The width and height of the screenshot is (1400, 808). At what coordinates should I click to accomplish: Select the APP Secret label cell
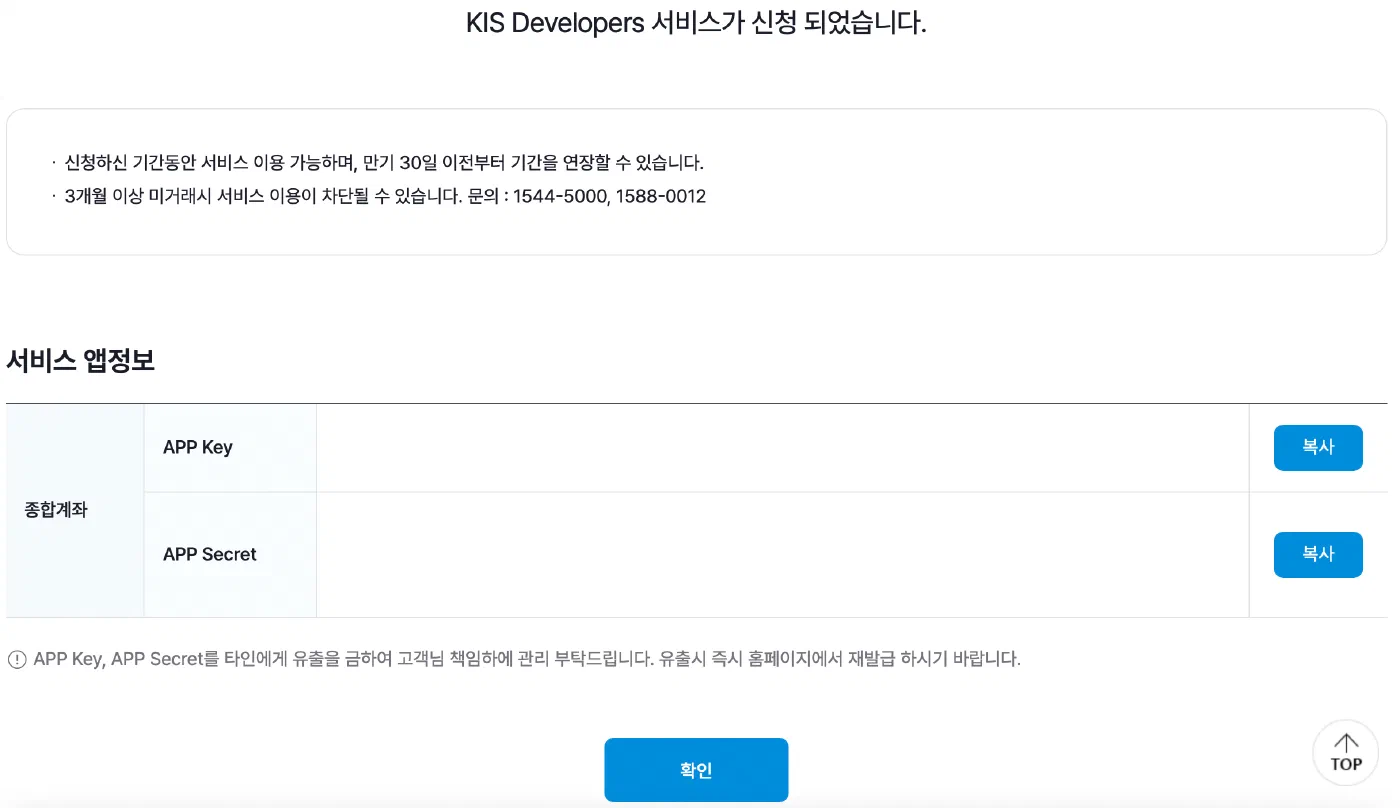click(230, 555)
